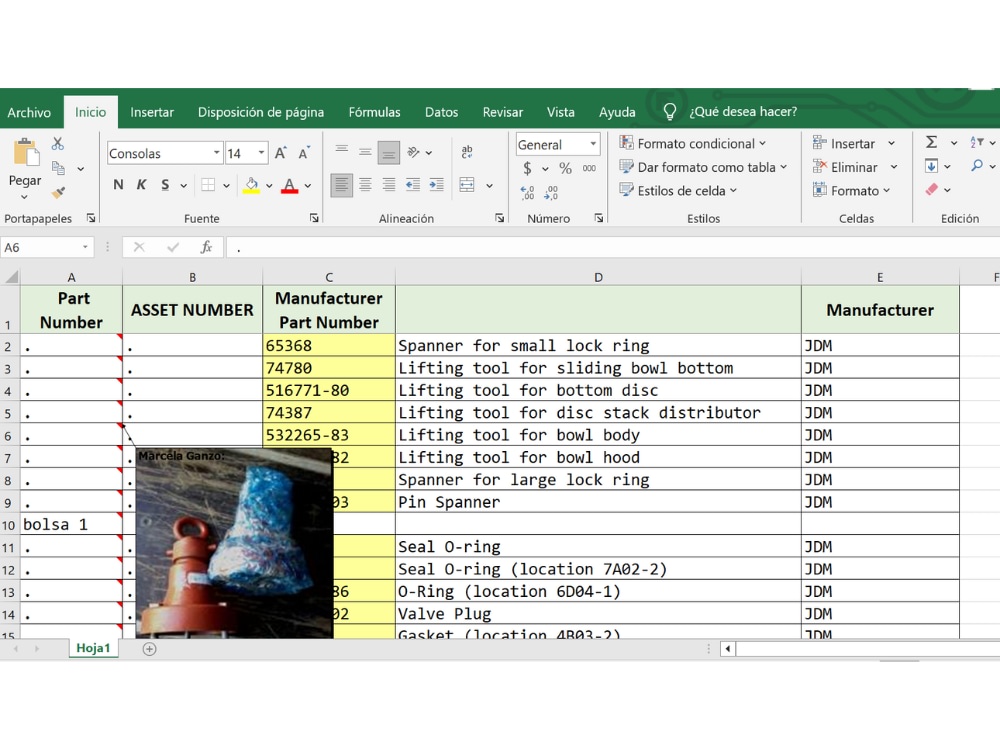
Task: Apply the accounting $ number format
Action: pos(527,168)
